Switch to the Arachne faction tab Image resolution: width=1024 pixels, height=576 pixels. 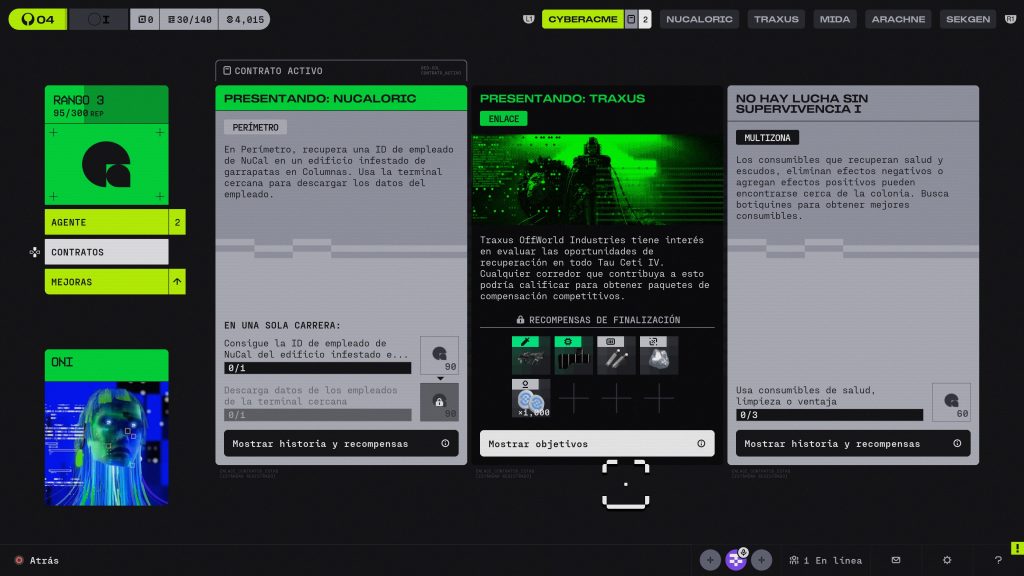coord(898,19)
